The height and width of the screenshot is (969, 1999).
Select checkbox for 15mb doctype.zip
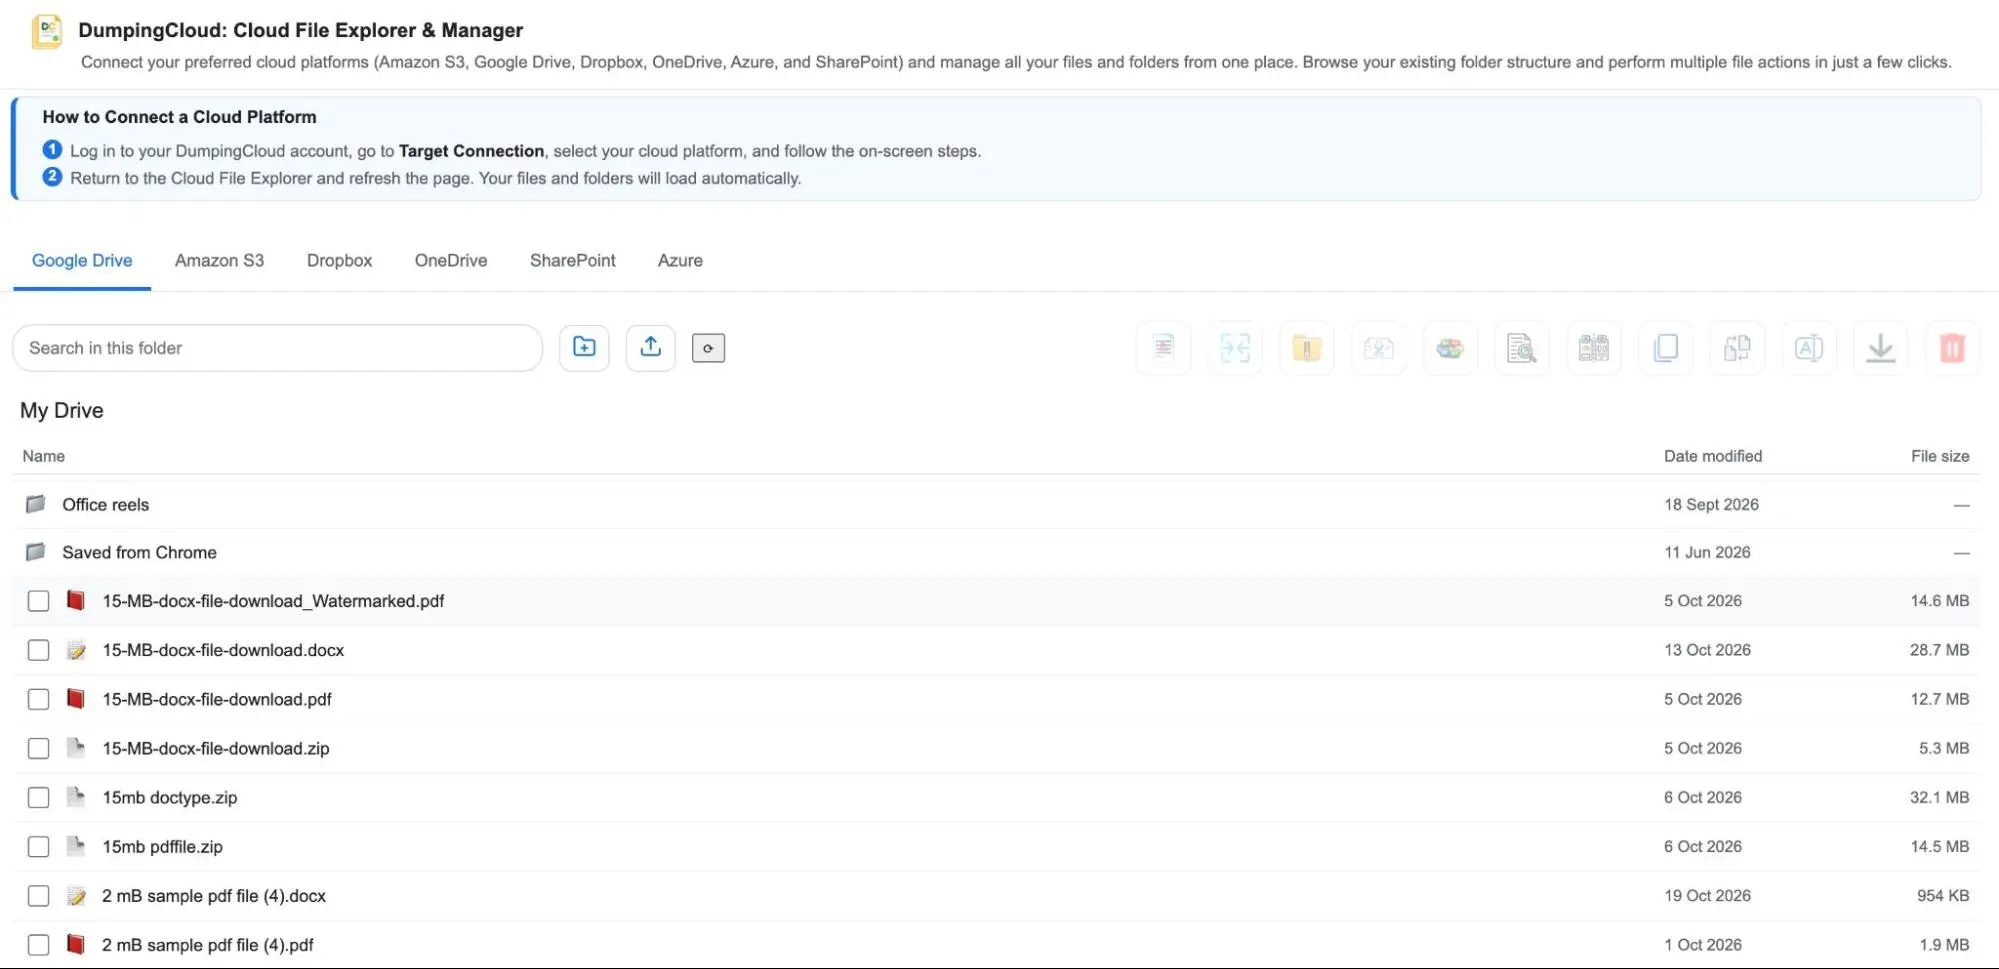click(x=38, y=797)
